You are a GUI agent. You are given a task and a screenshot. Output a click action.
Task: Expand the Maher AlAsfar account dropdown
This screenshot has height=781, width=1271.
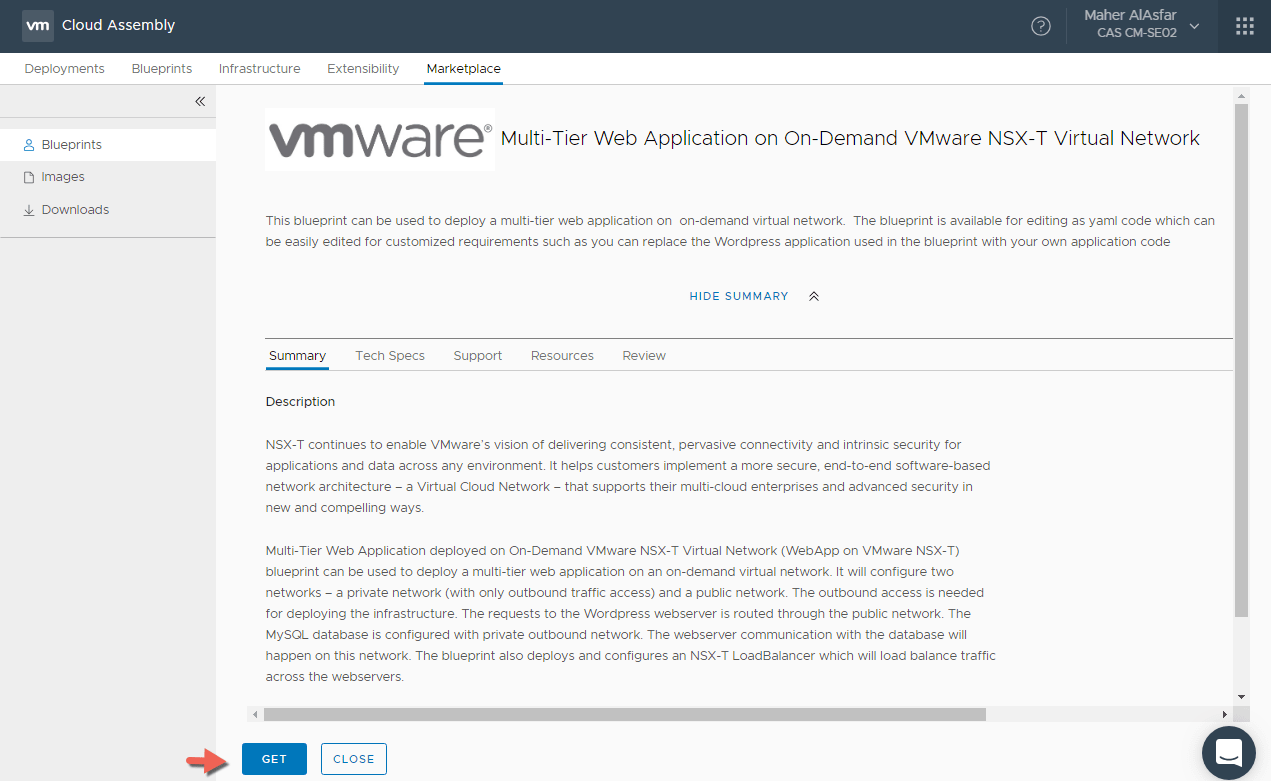tap(1194, 25)
